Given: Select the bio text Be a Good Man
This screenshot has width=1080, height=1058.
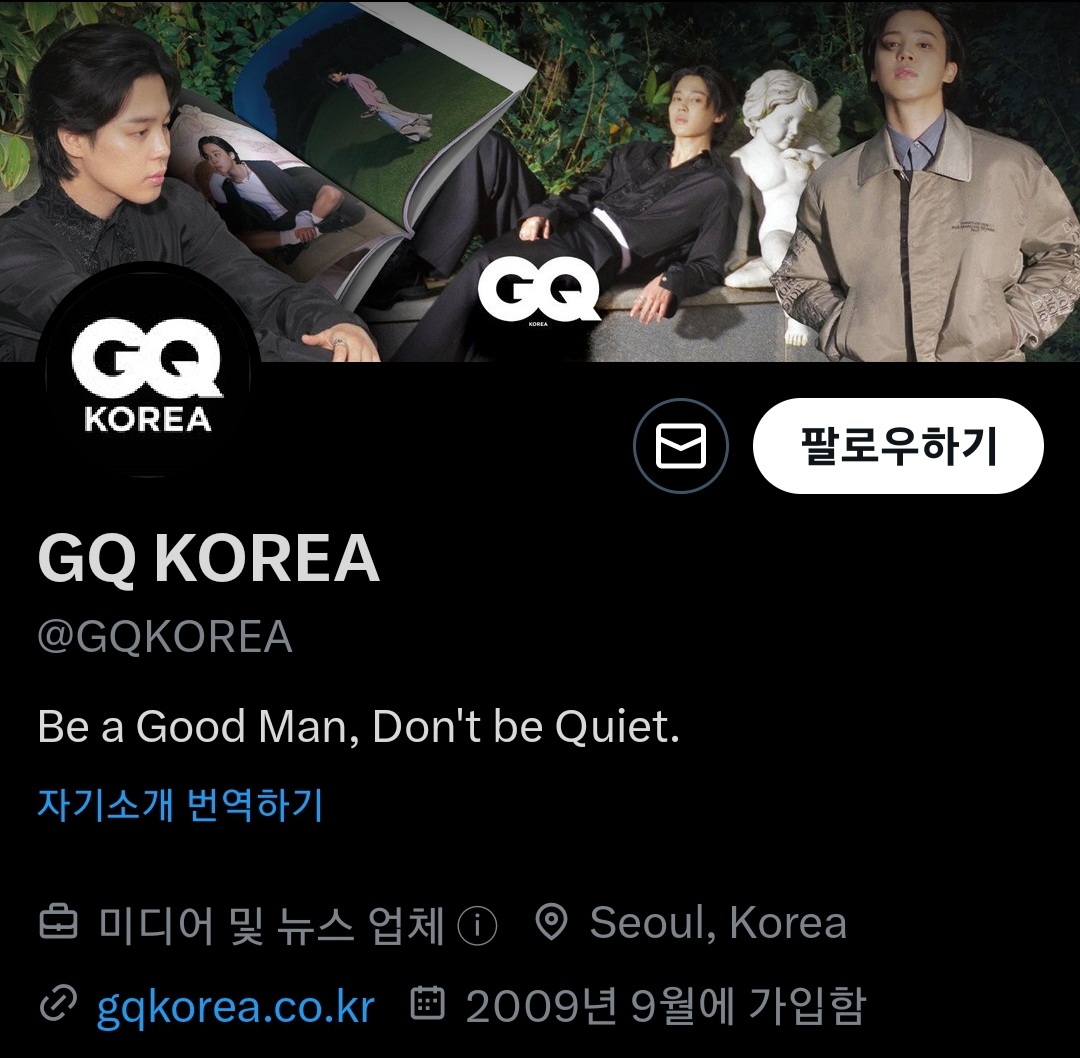Looking at the screenshot, I should pyautogui.click(x=198, y=727).
